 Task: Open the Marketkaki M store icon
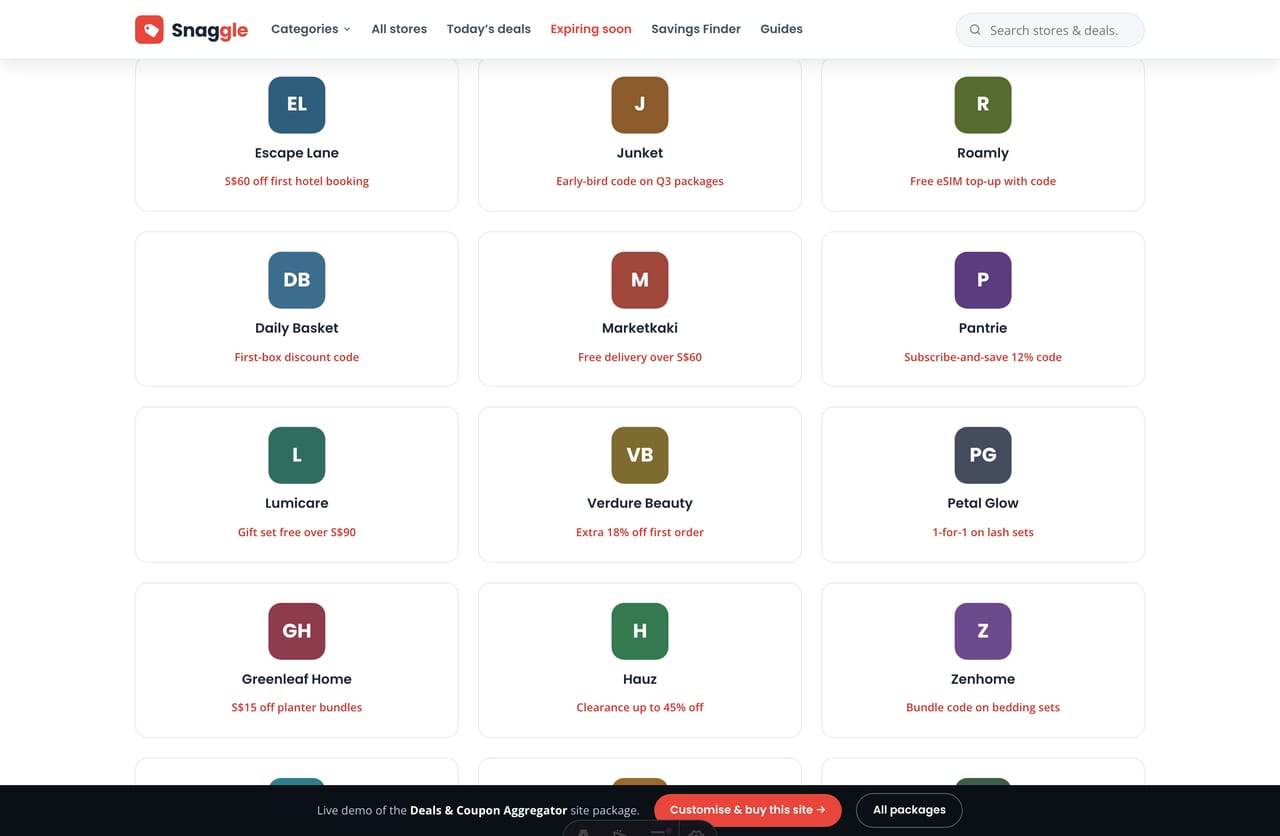click(x=640, y=280)
